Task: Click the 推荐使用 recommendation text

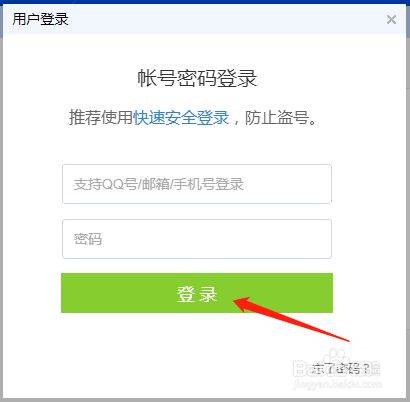Action: 101,117
